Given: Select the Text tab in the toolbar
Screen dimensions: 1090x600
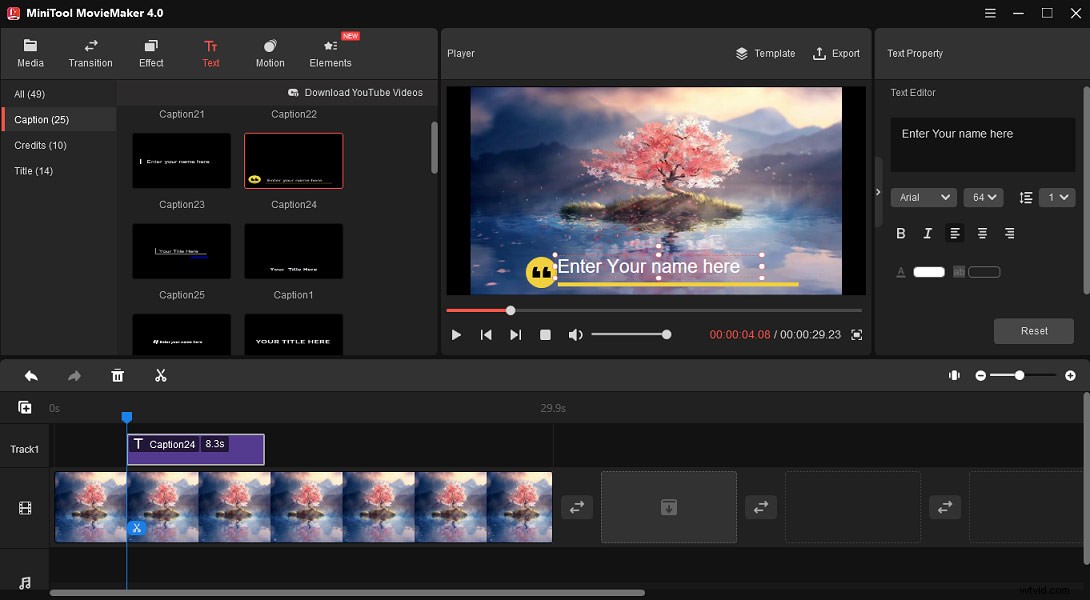Looking at the screenshot, I should [x=210, y=52].
